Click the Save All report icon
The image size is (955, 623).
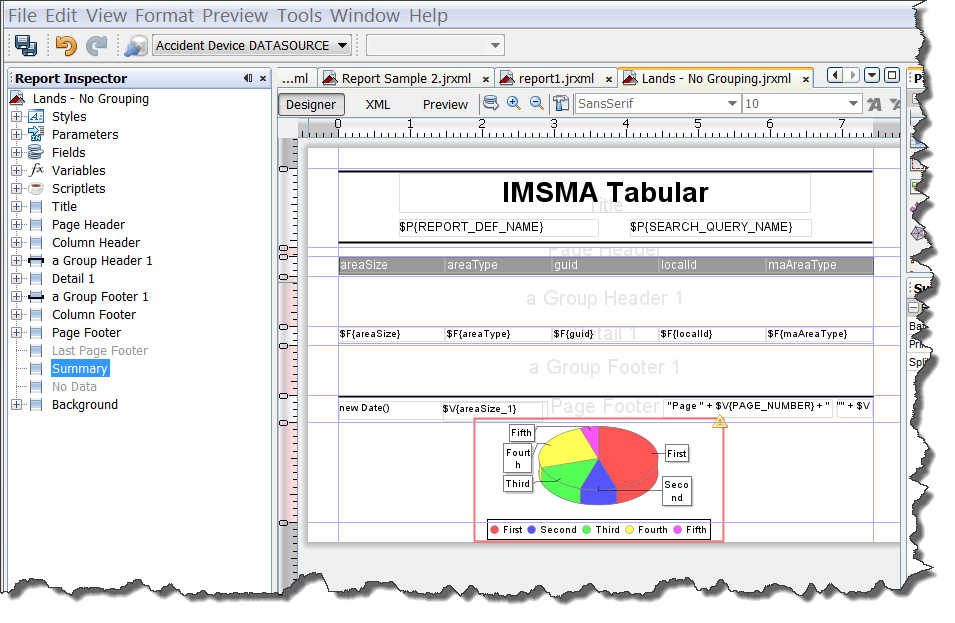(26, 45)
